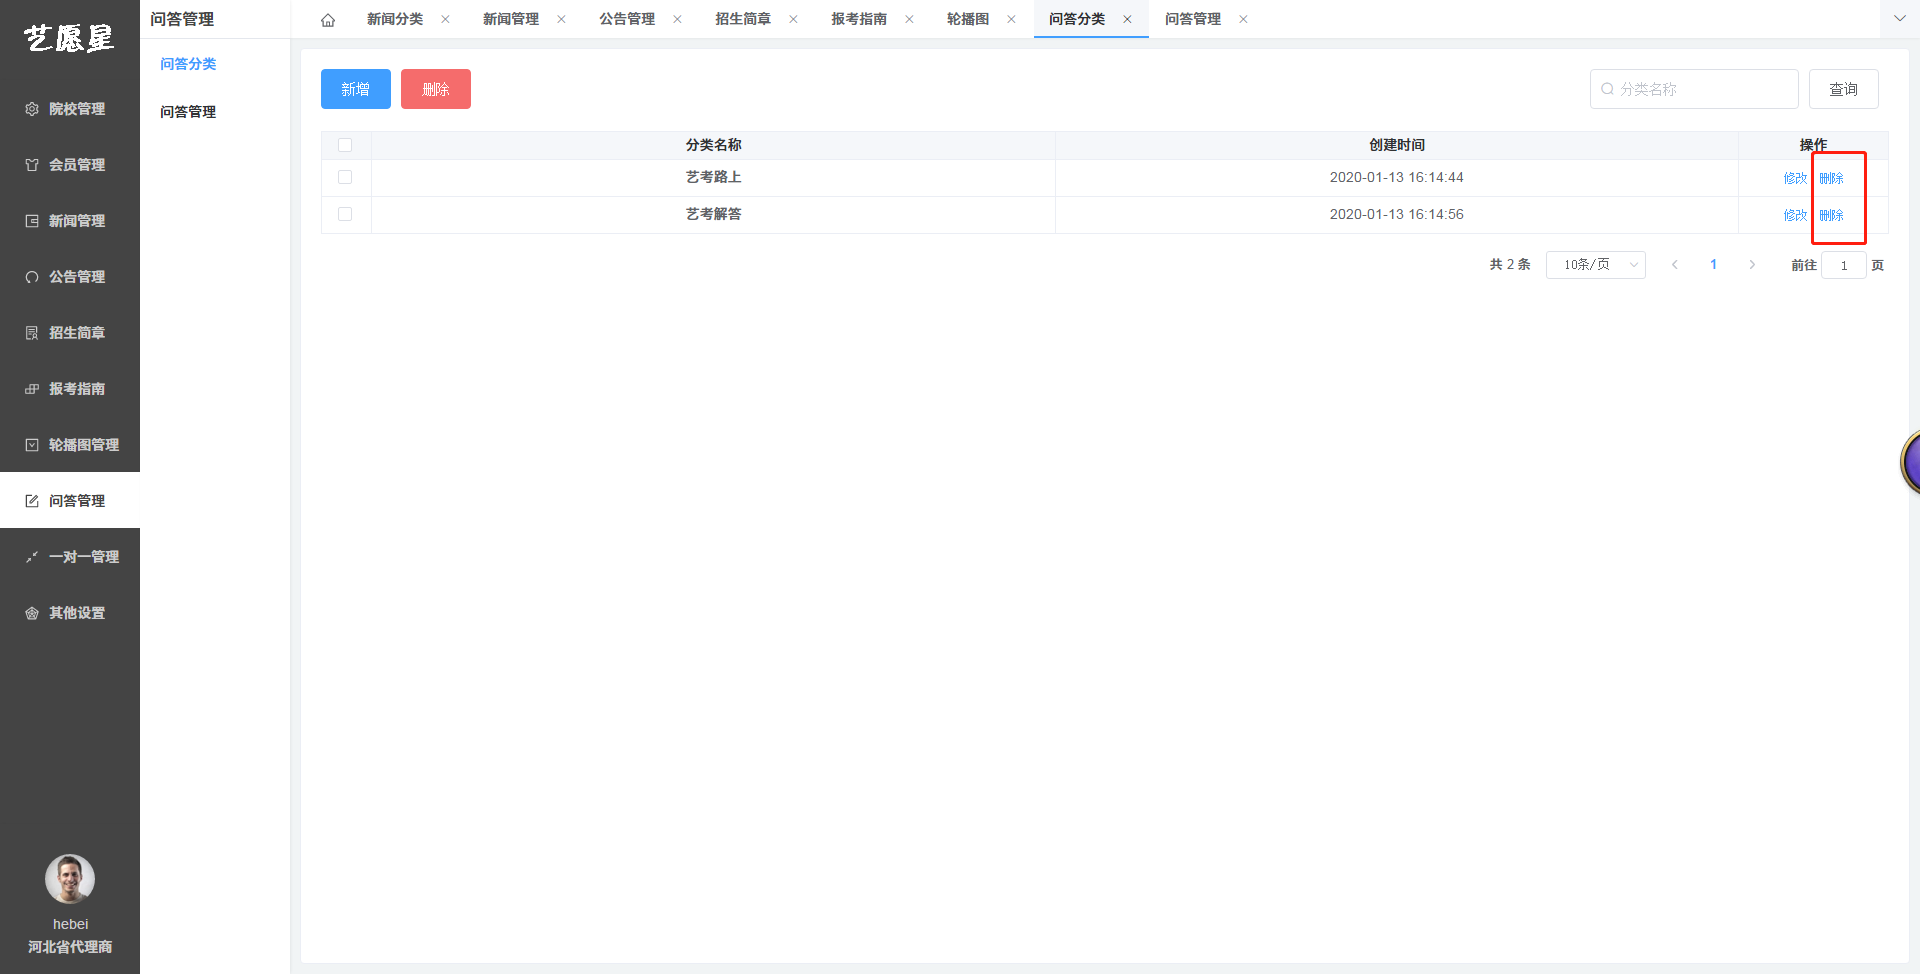Click timestamp 2020-01-13 16:14:44

coord(1397,177)
